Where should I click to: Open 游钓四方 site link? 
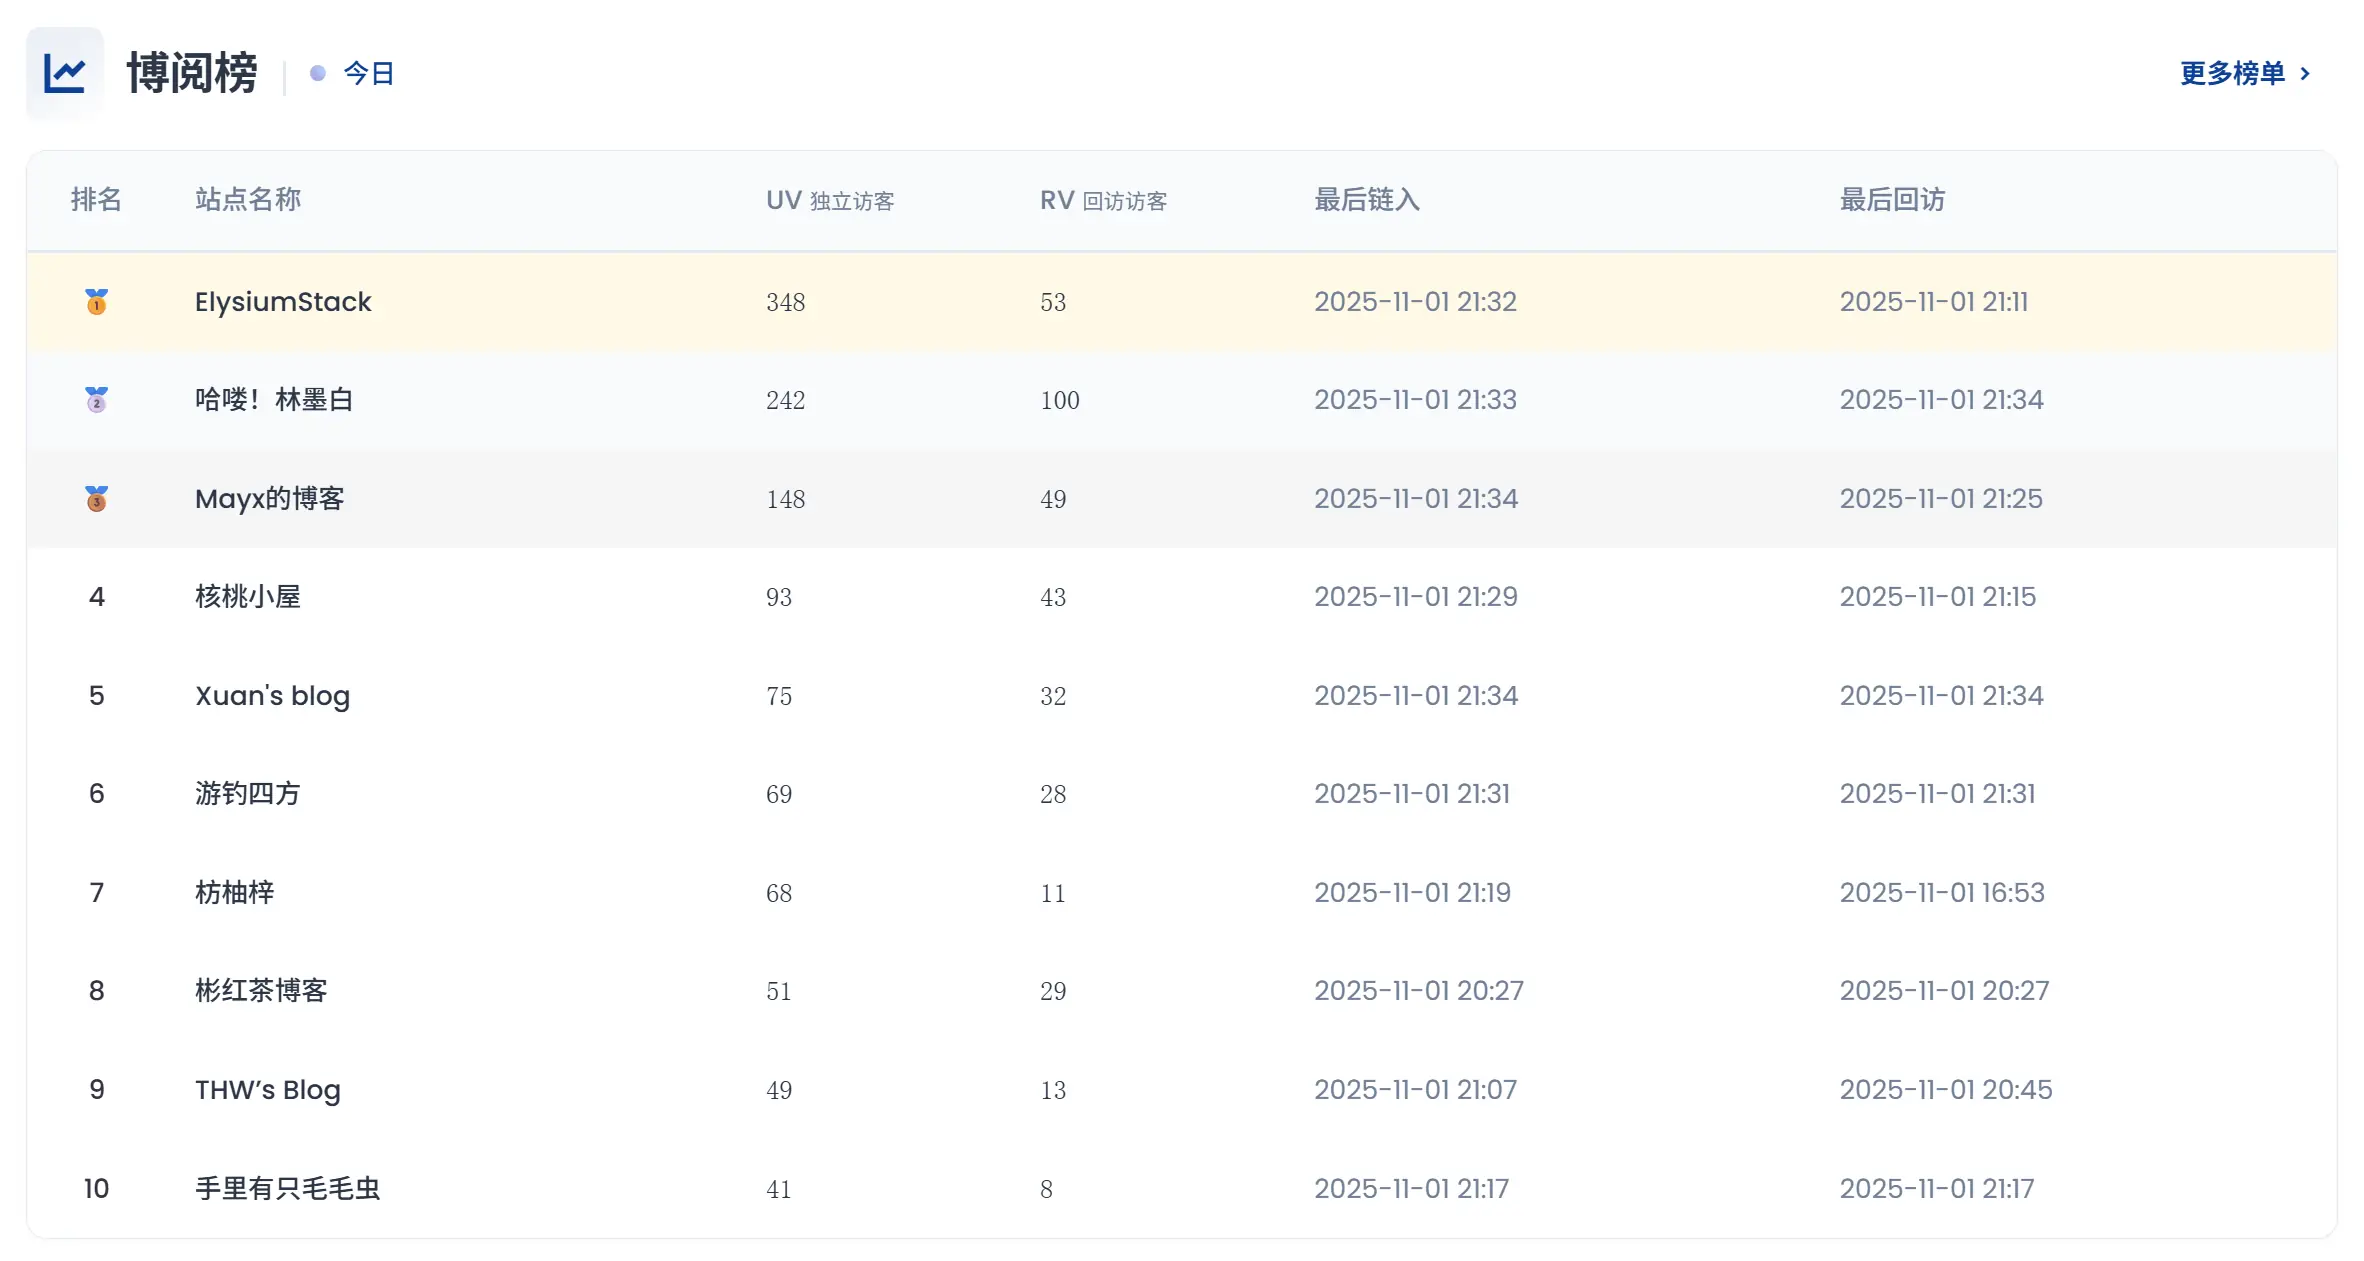click(x=247, y=793)
